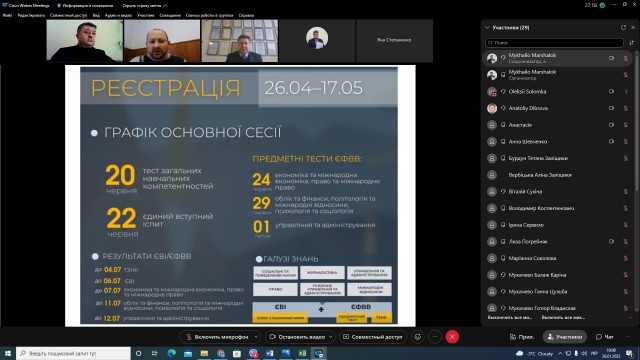Click Яна Степаненко video tile

tap(394, 40)
